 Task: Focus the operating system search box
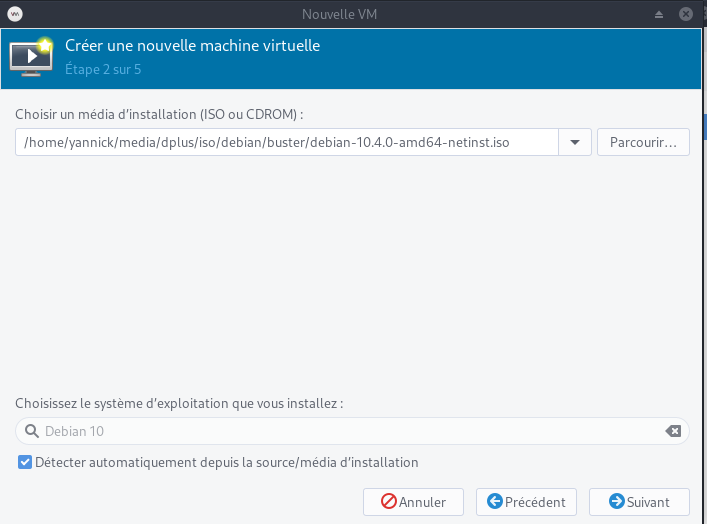350,431
